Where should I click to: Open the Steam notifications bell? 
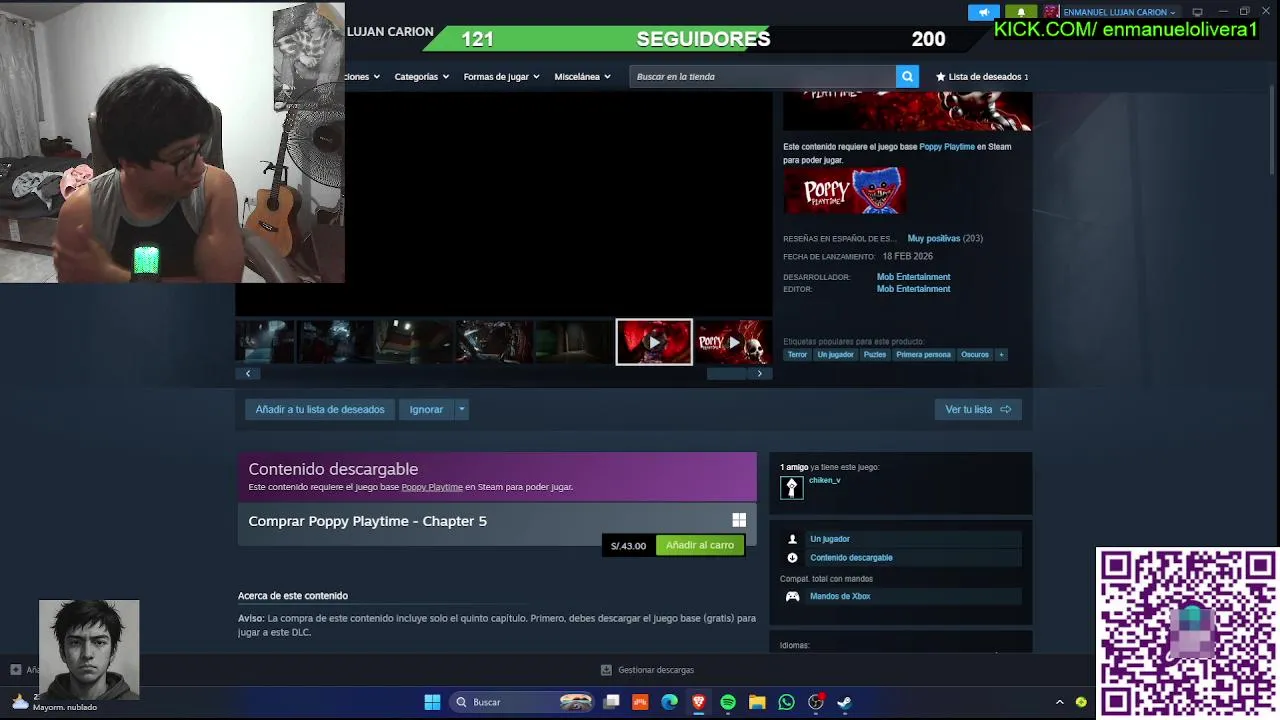[1021, 12]
